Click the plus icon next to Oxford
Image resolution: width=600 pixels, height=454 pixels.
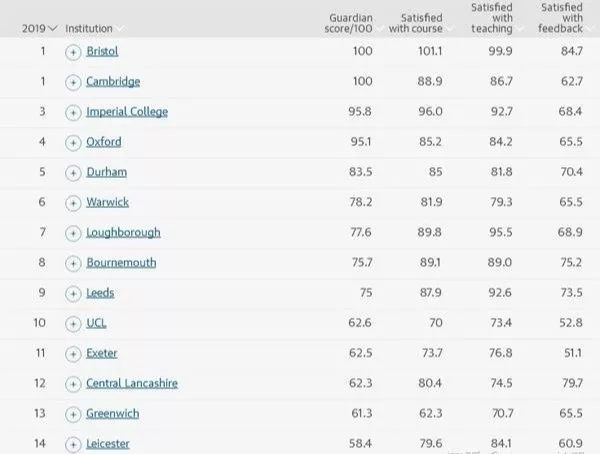[x=73, y=143]
